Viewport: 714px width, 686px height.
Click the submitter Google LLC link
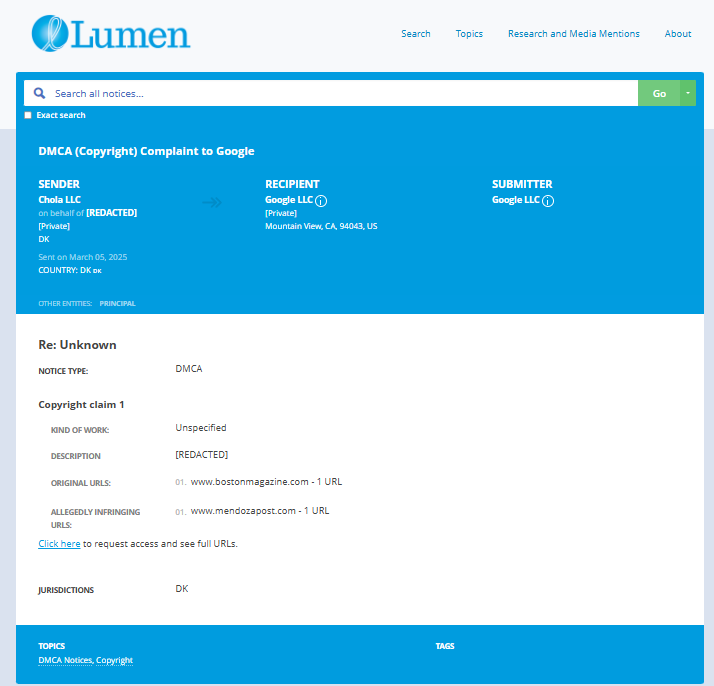[x=515, y=200]
